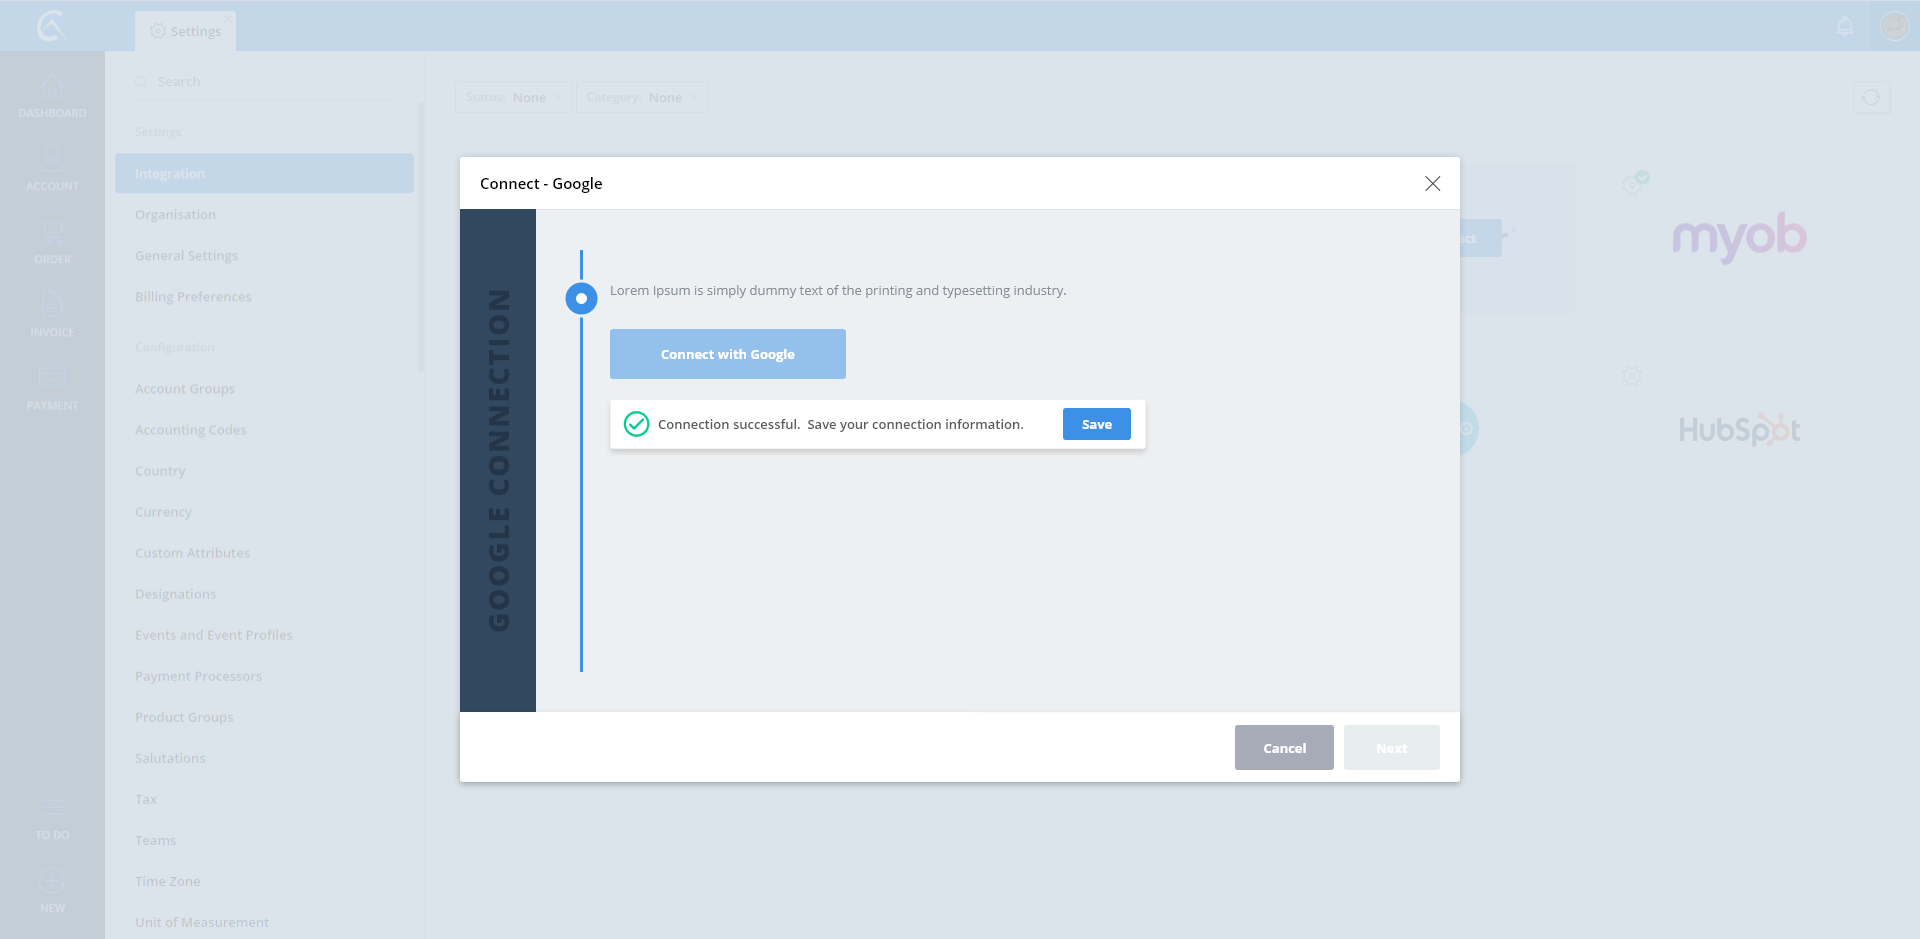Cancel the Google connection dialog
Image resolution: width=1920 pixels, height=939 pixels.
1284,748
